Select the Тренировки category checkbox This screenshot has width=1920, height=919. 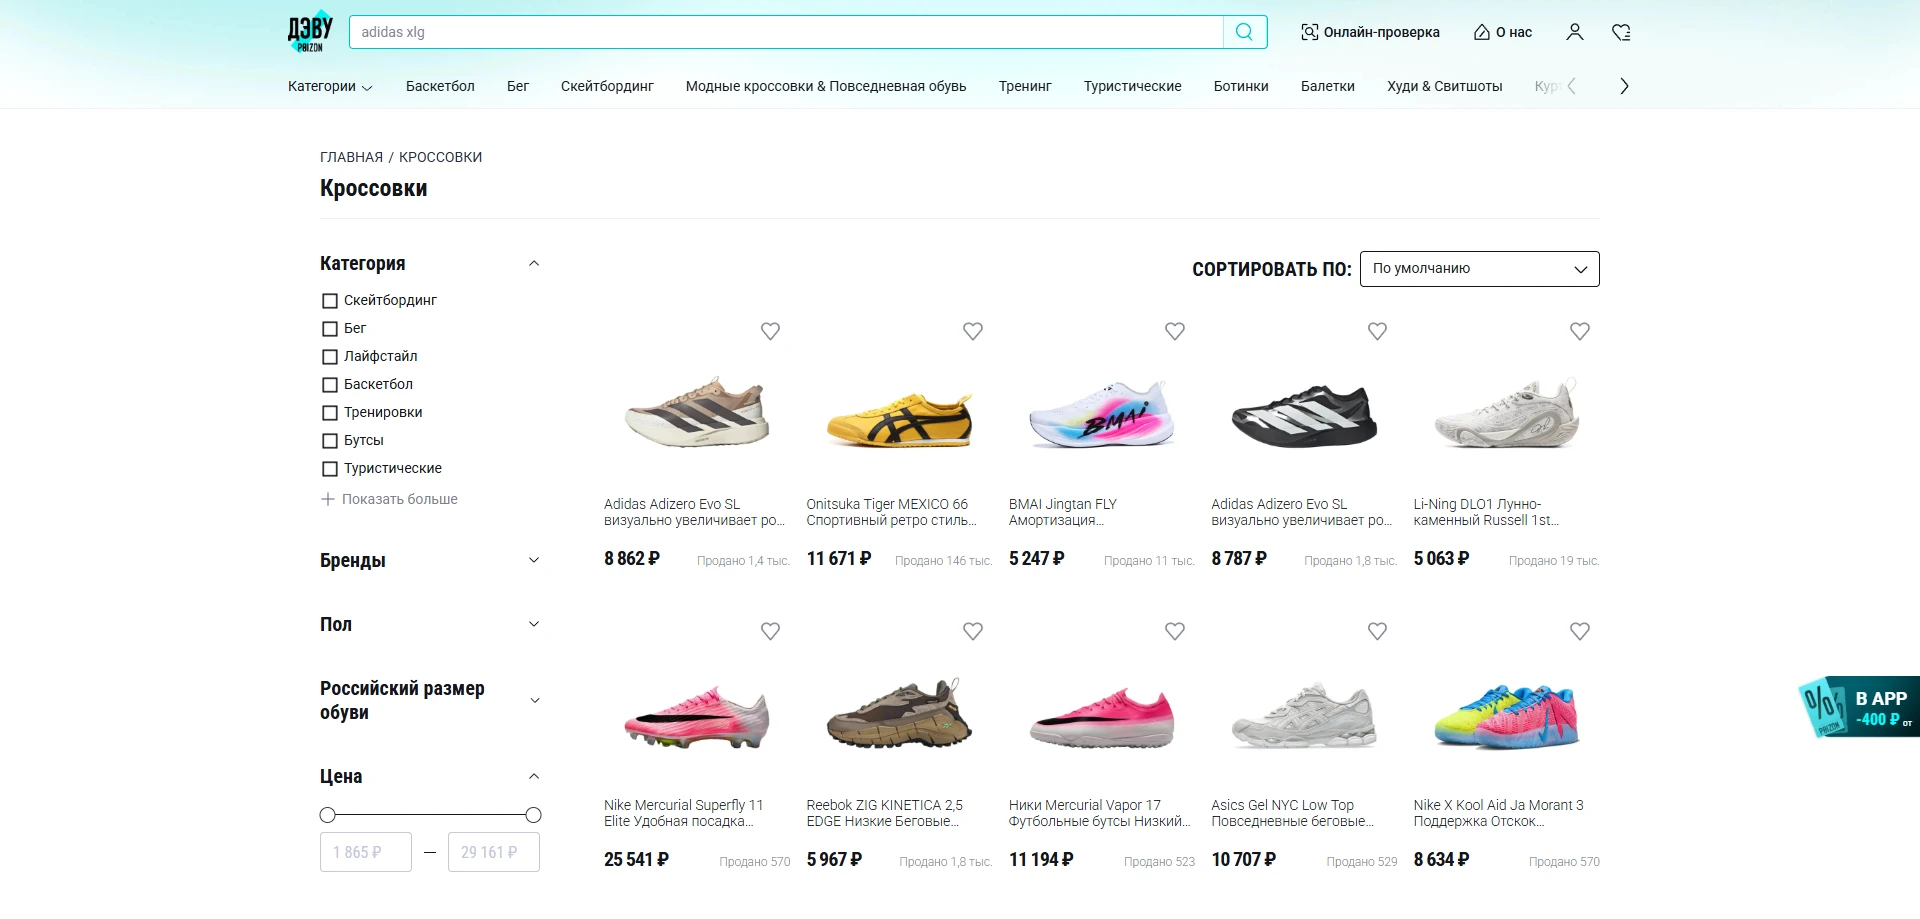(330, 413)
